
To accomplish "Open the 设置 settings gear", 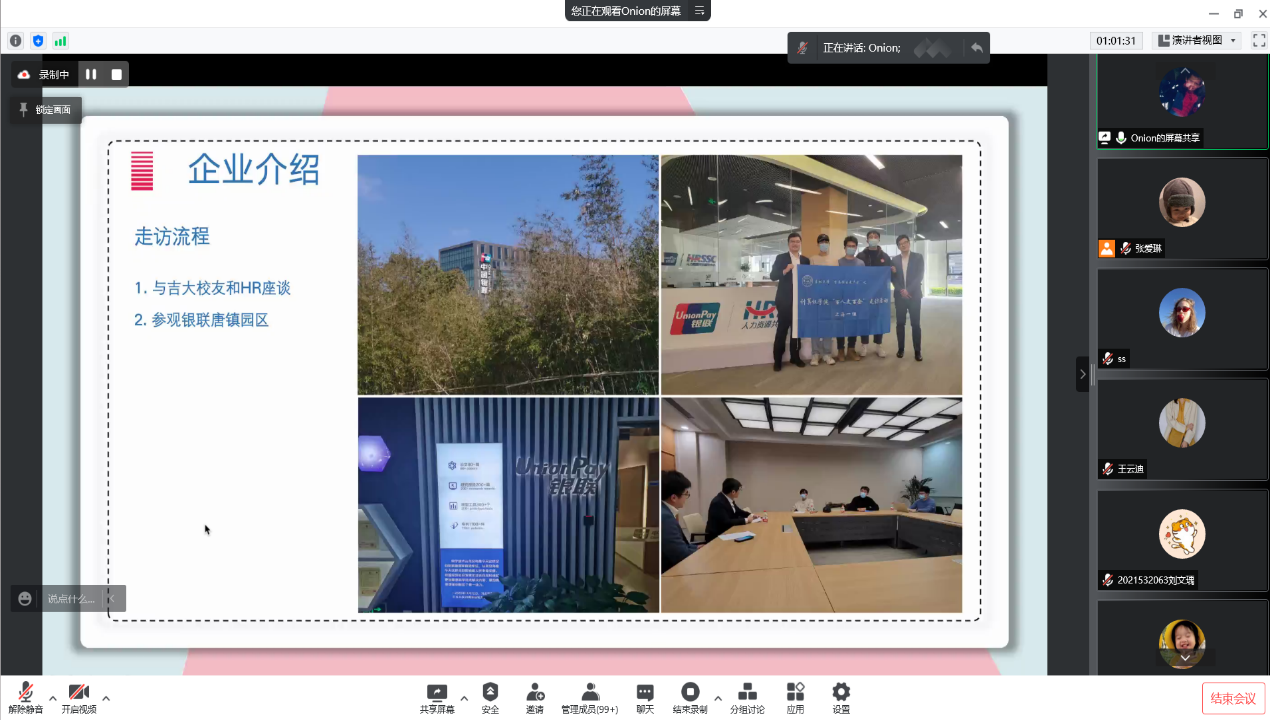I will [x=841, y=697].
